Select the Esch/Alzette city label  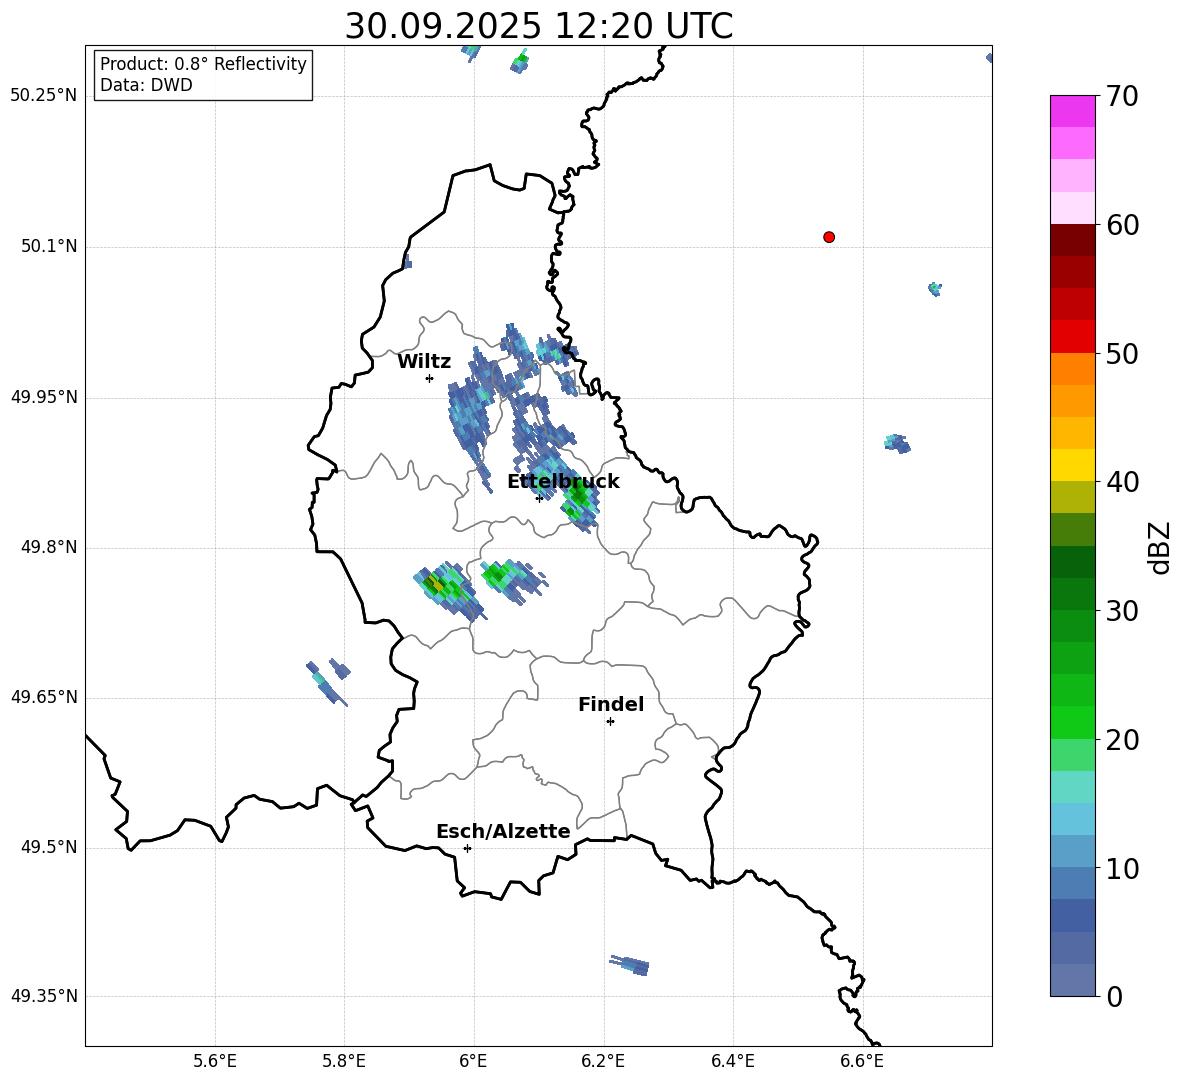[x=503, y=832]
